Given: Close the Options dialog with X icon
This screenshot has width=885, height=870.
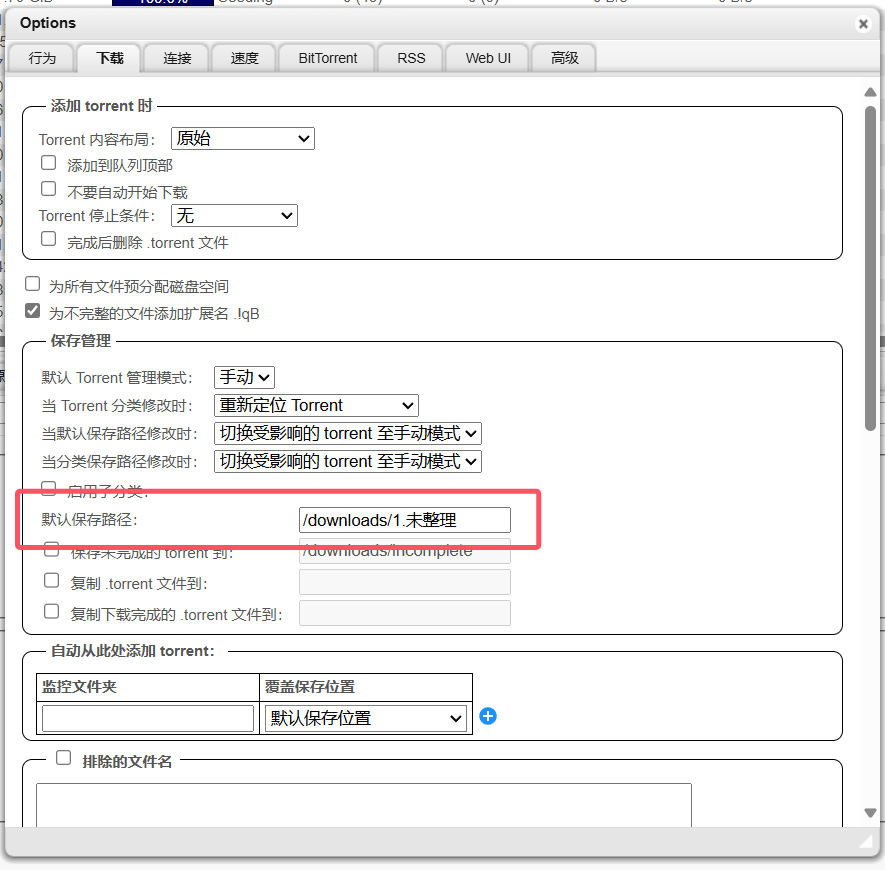Looking at the screenshot, I should pos(863,23).
